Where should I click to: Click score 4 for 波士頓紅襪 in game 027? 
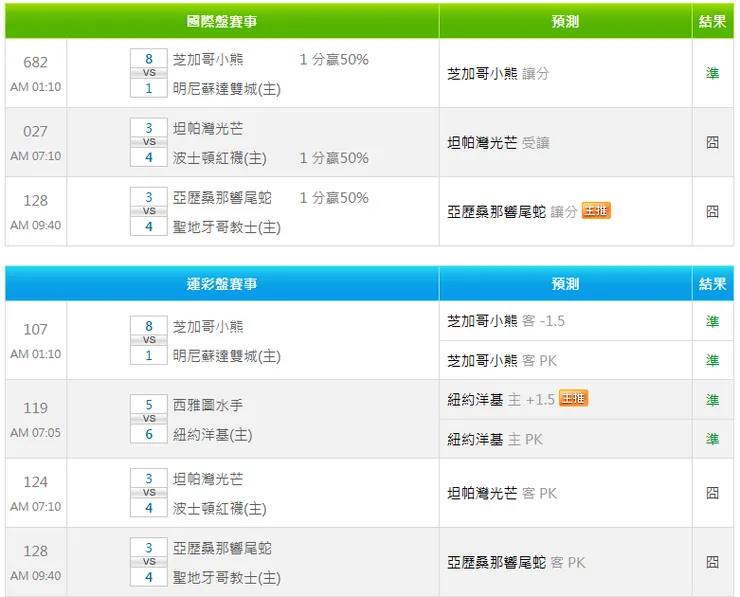(149, 157)
